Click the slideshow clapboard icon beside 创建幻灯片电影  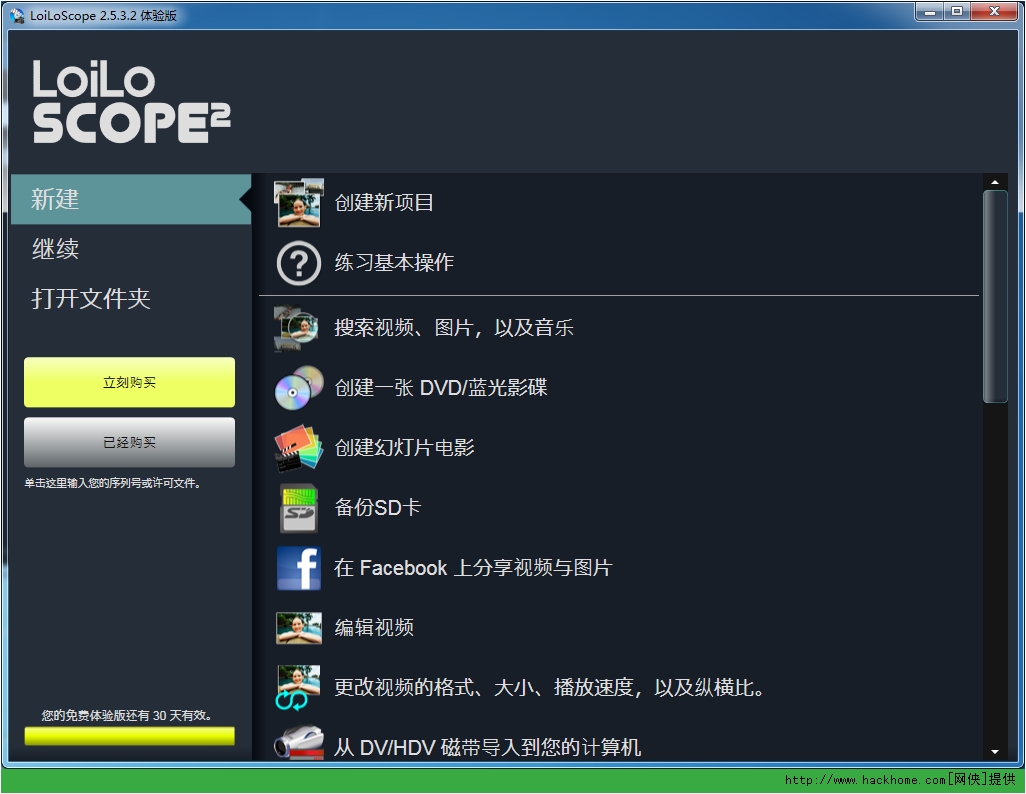(x=299, y=448)
